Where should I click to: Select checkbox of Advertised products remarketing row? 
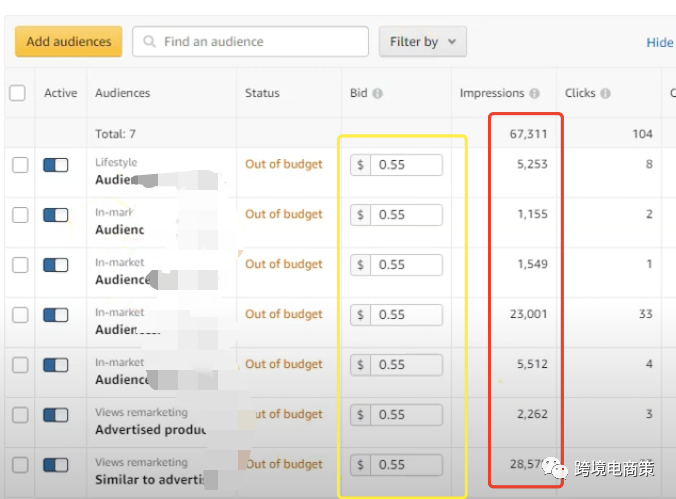(20, 415)
